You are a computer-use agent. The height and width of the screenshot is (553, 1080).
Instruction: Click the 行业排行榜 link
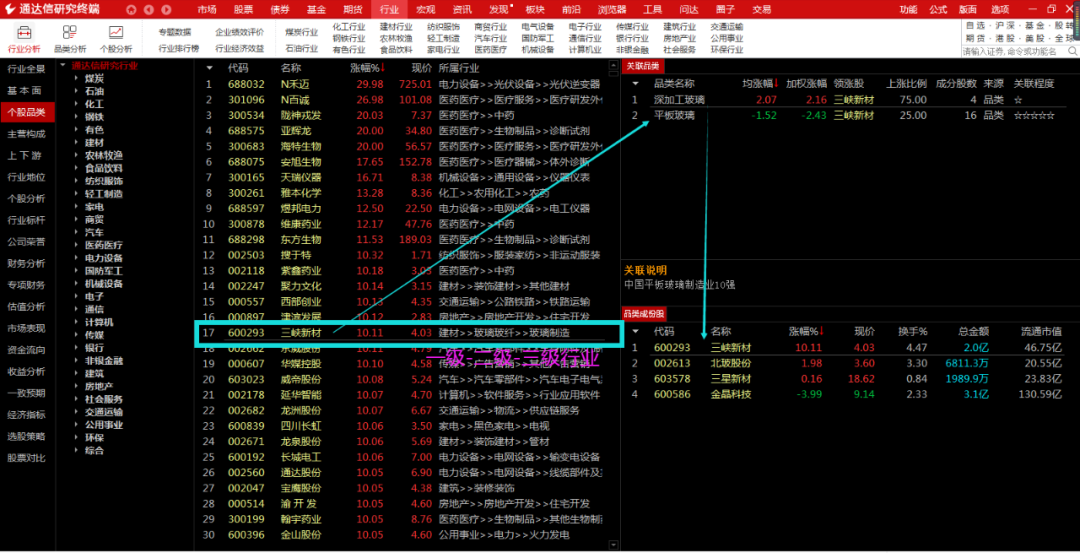178,49
